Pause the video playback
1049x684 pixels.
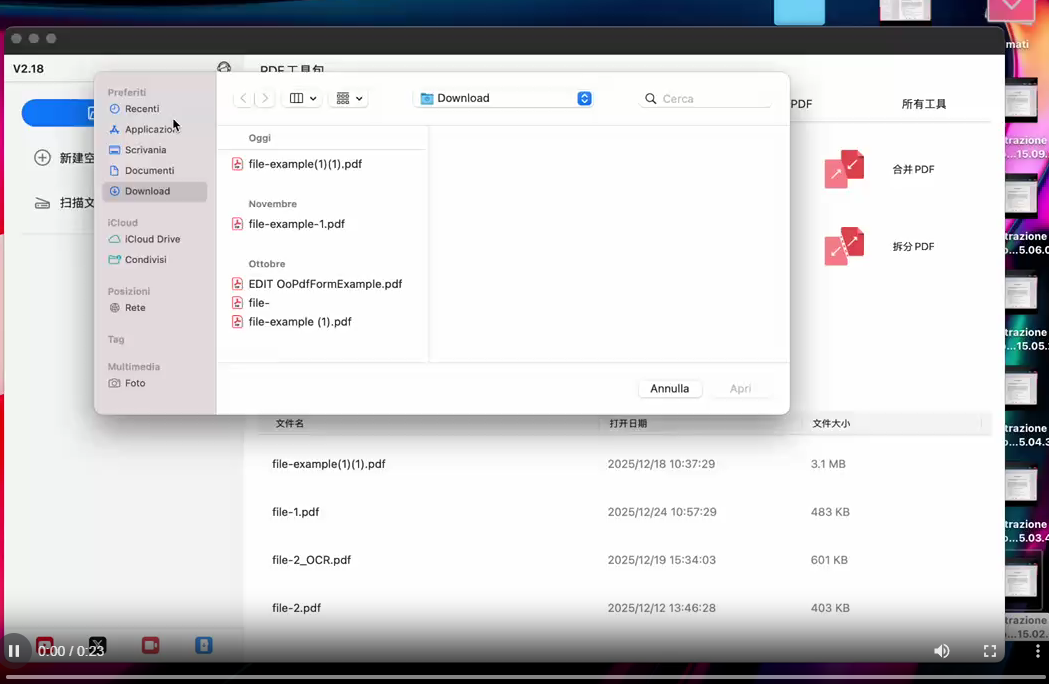pyautogui.click(x=14, y=651)
